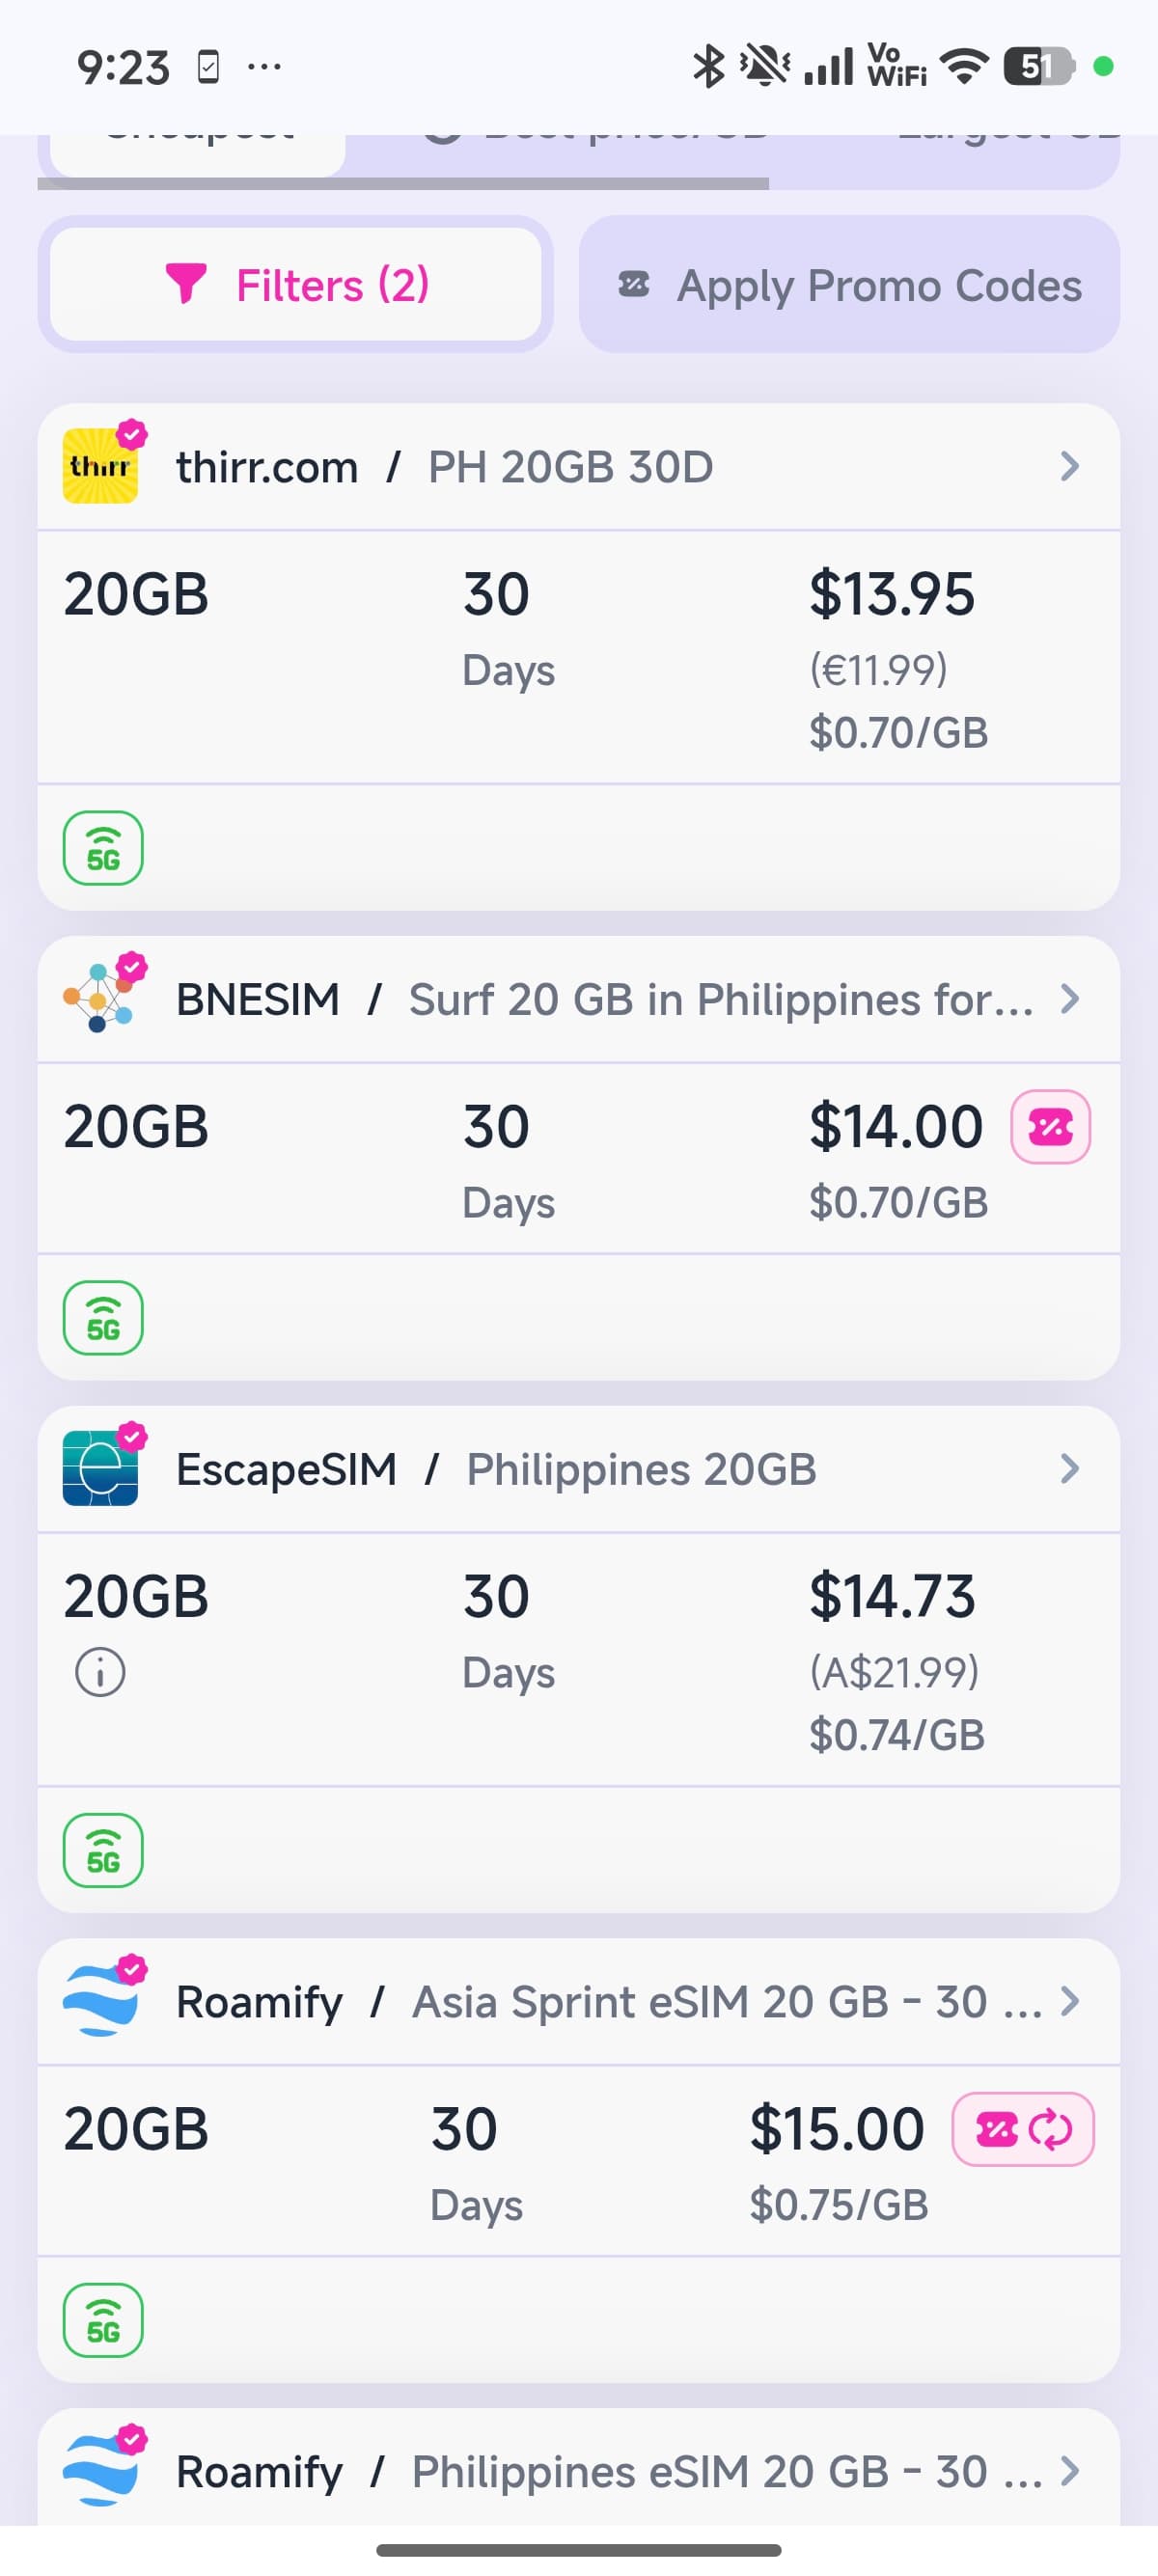This screenshot has width=1158, height=2576.
Task: Tap the 5G badge on EscapeSIM plan
Action: point(103,1850)
